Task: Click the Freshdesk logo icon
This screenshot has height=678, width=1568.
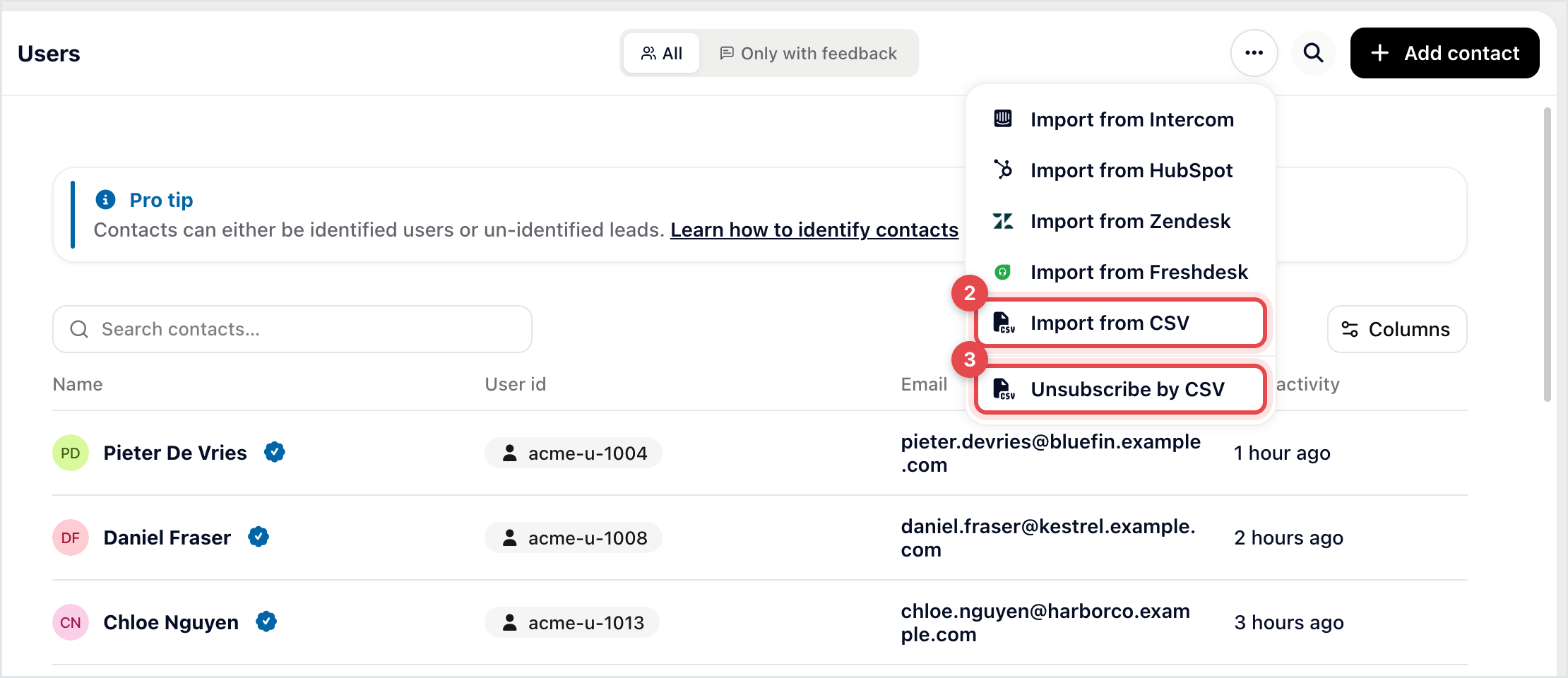Action: click(x=1003, y=272)
